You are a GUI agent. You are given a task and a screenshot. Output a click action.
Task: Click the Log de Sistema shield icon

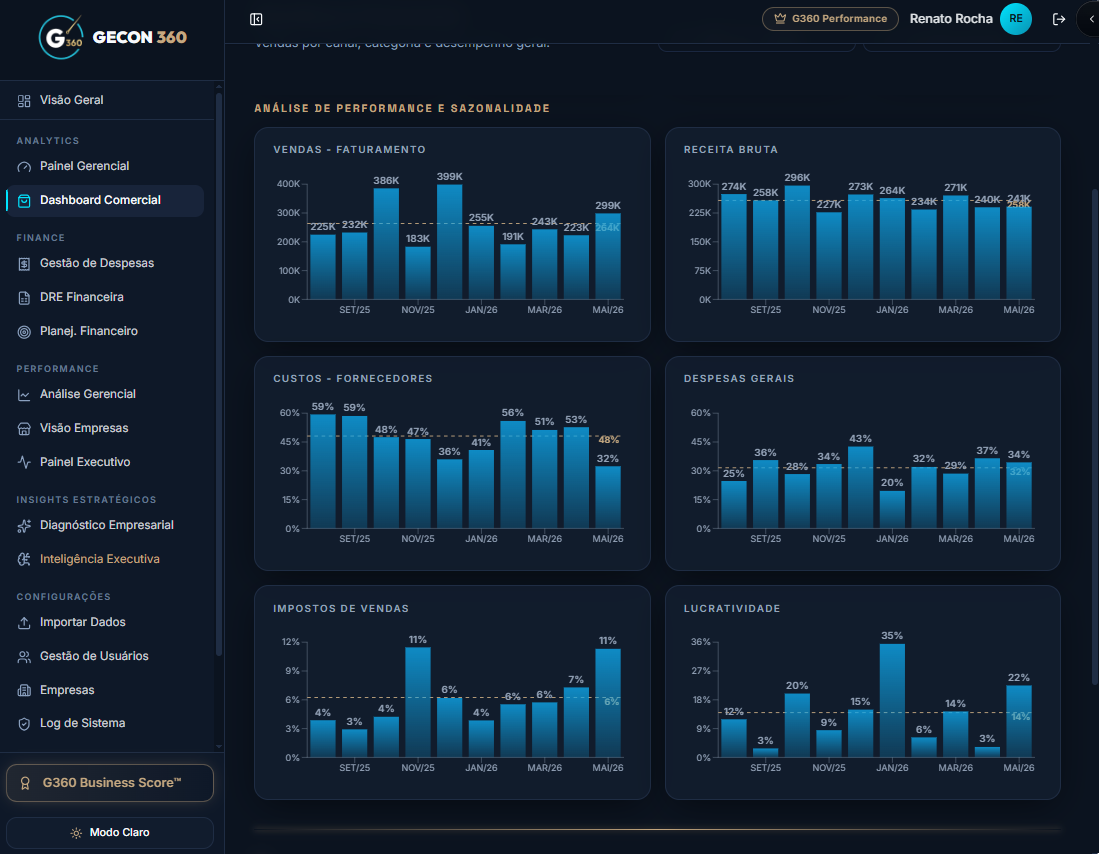24,724
